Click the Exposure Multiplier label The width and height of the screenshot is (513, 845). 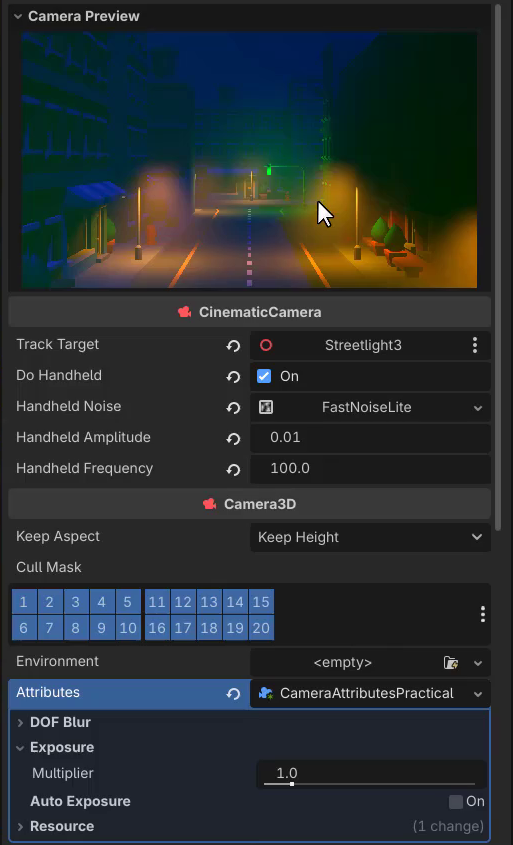63,774
